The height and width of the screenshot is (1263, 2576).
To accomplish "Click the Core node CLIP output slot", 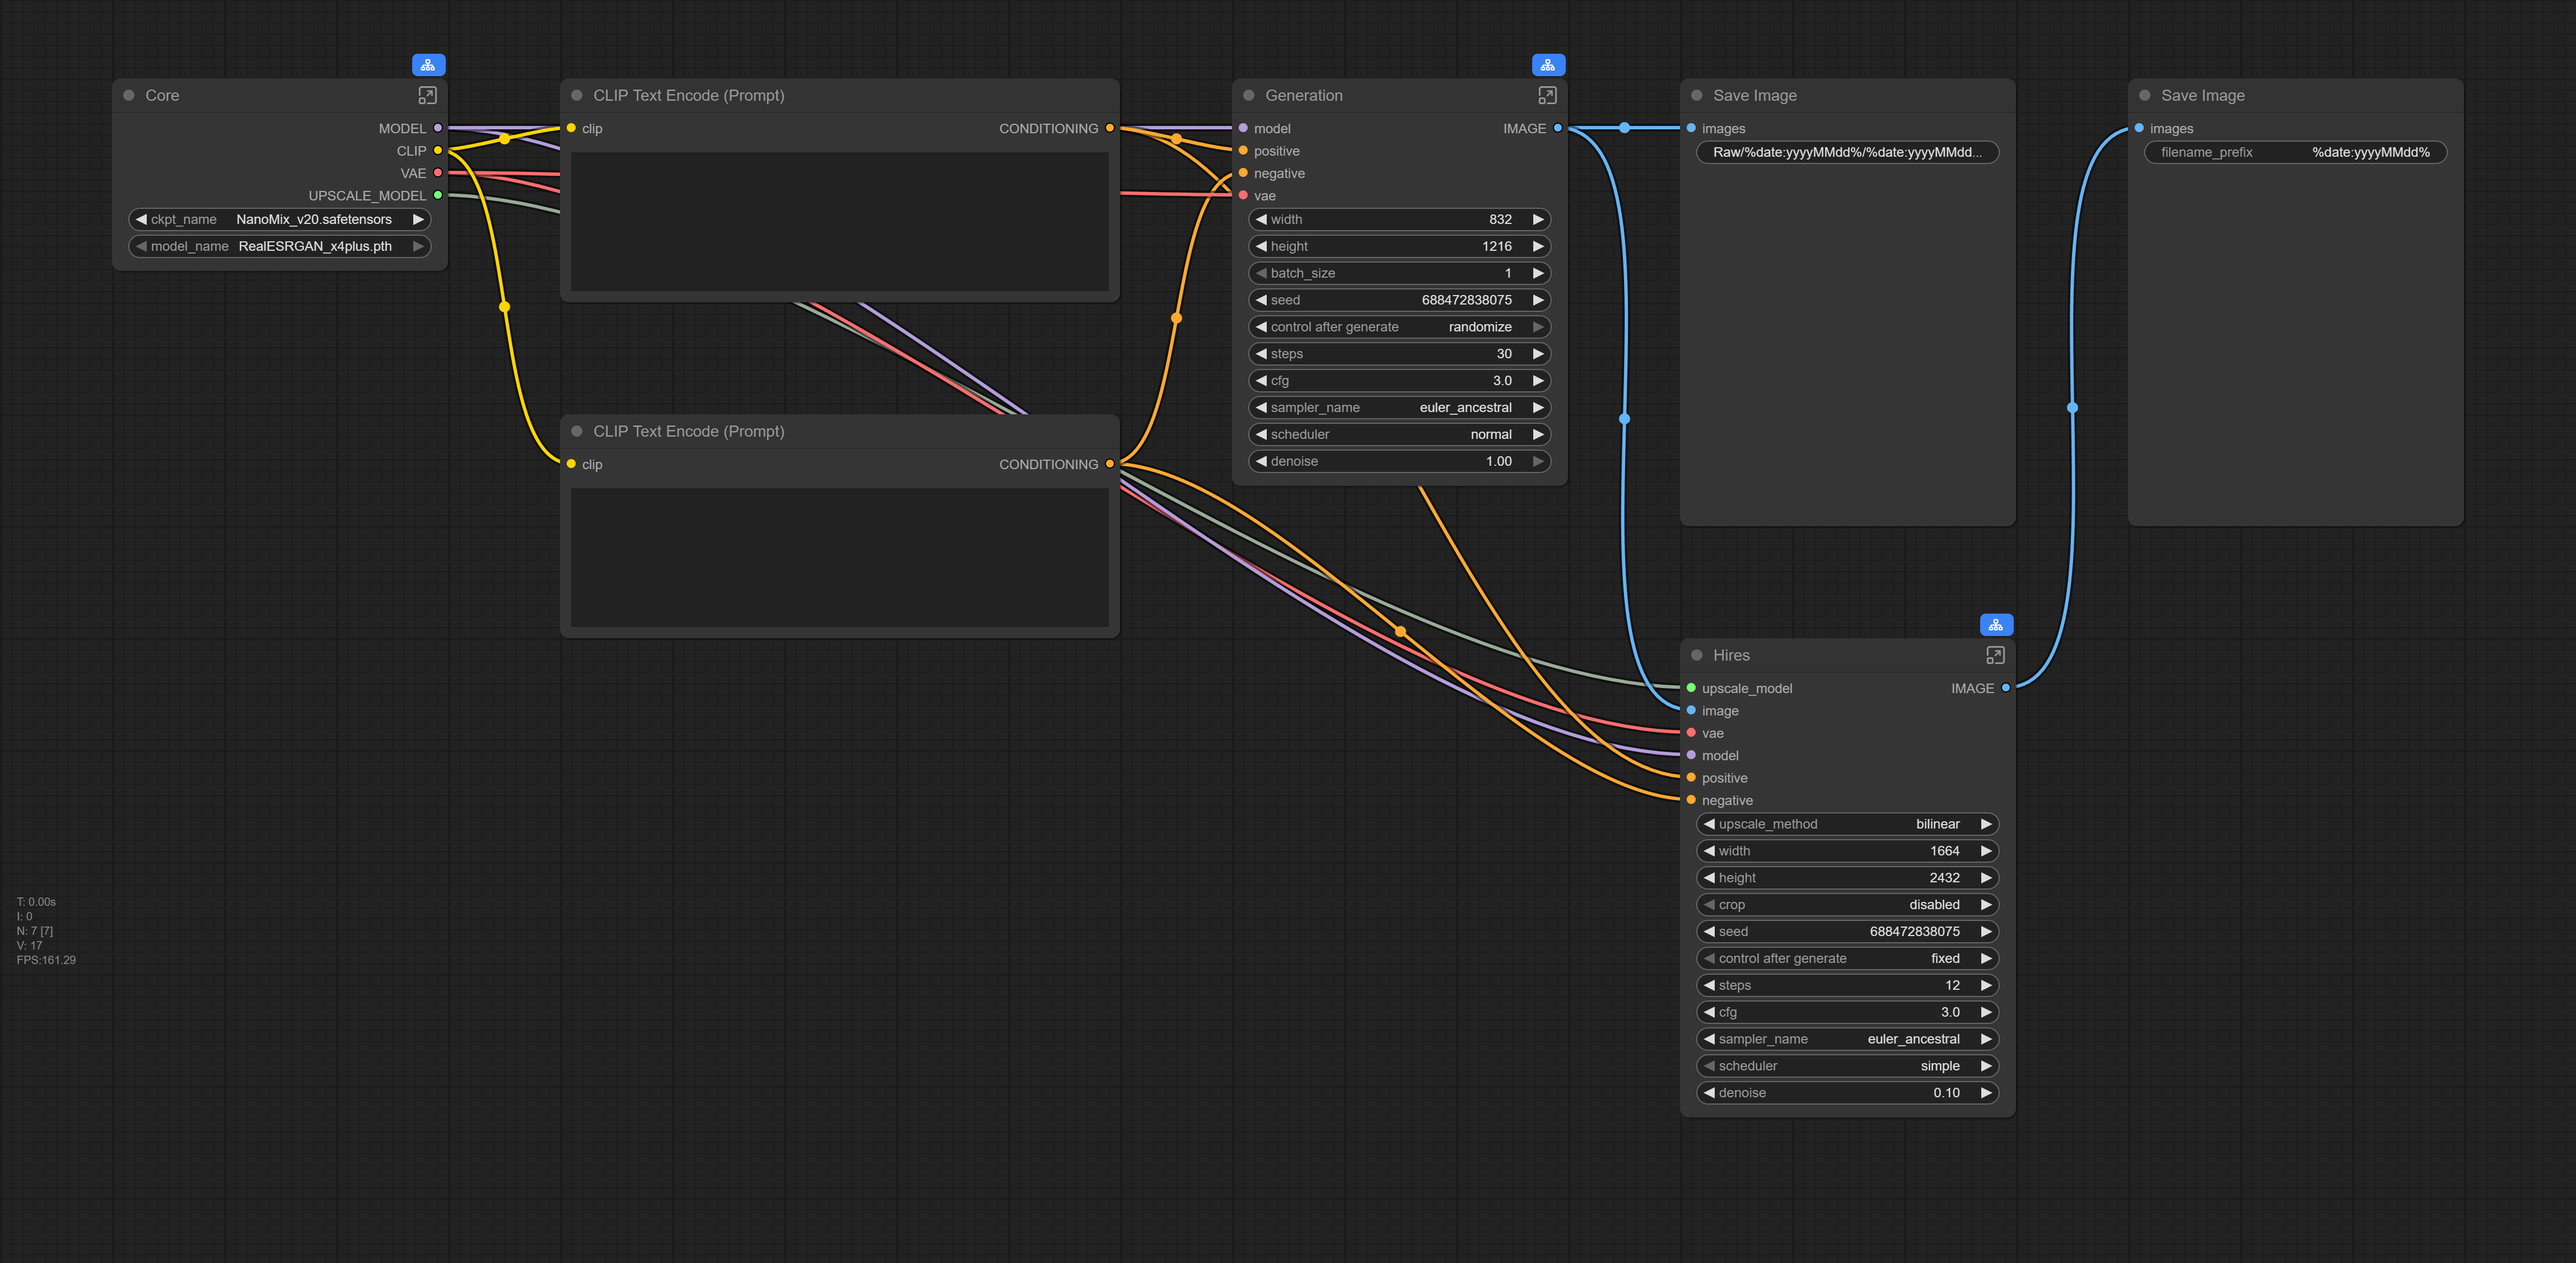I will (x=437, y=151).
